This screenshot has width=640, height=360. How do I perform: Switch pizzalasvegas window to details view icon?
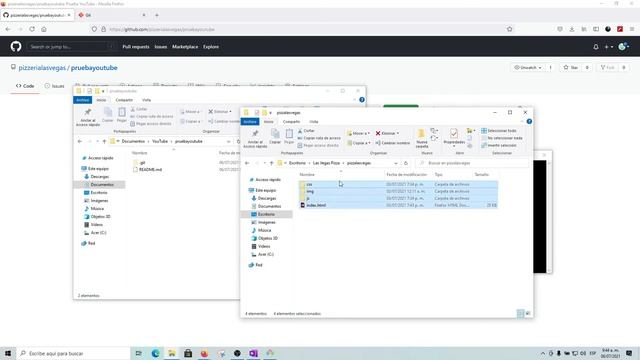coord(520,313)
